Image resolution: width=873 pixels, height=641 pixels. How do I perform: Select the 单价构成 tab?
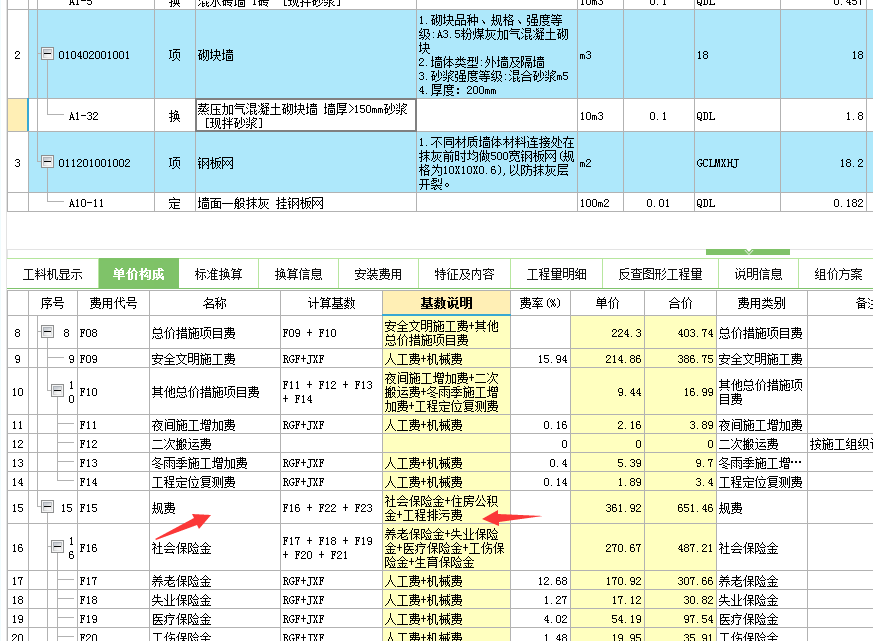coord(139,274)
